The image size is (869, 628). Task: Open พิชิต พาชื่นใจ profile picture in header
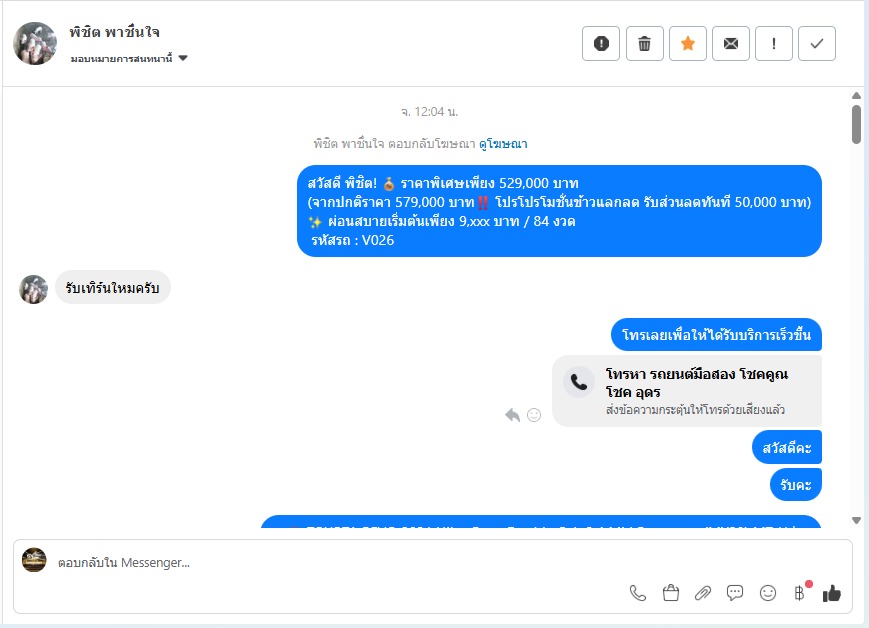coord(35,43)
